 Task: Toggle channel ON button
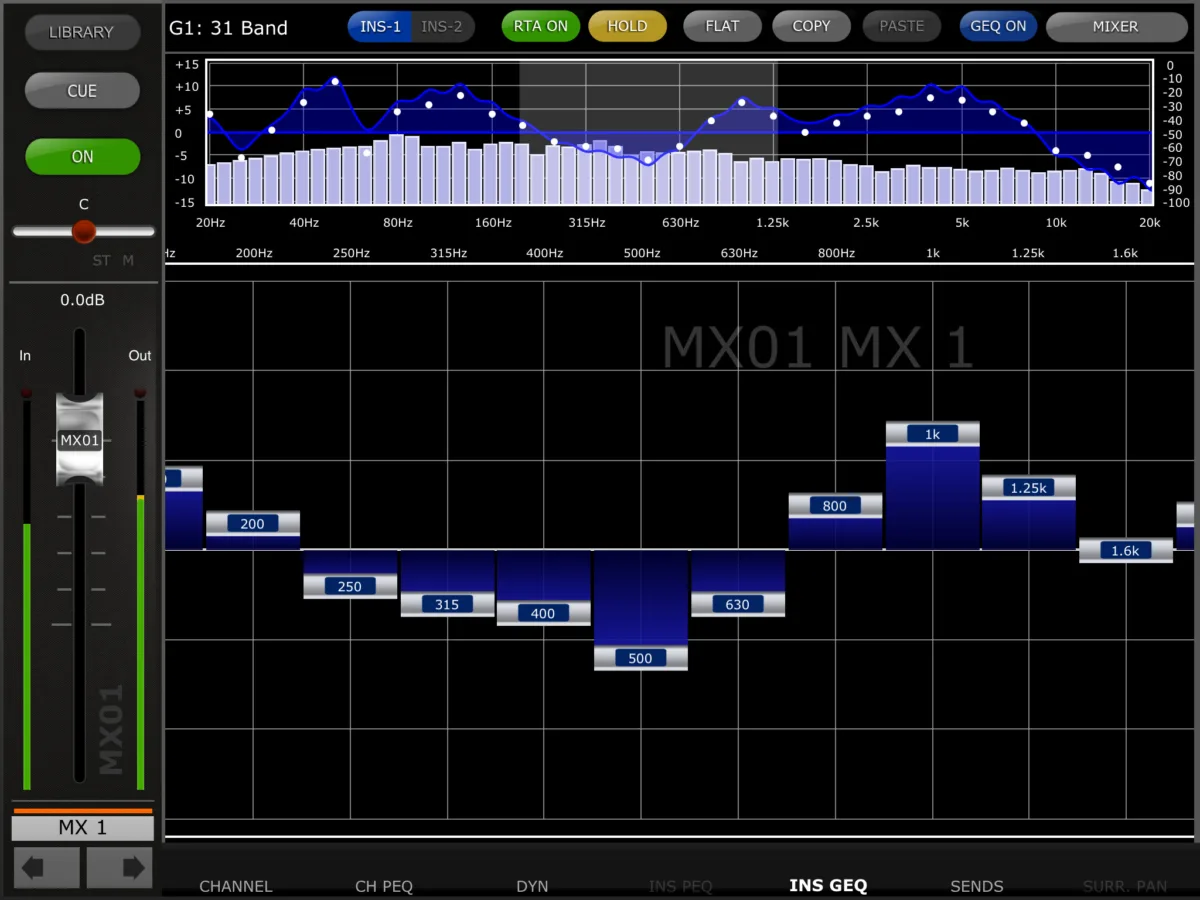[82, 157]
